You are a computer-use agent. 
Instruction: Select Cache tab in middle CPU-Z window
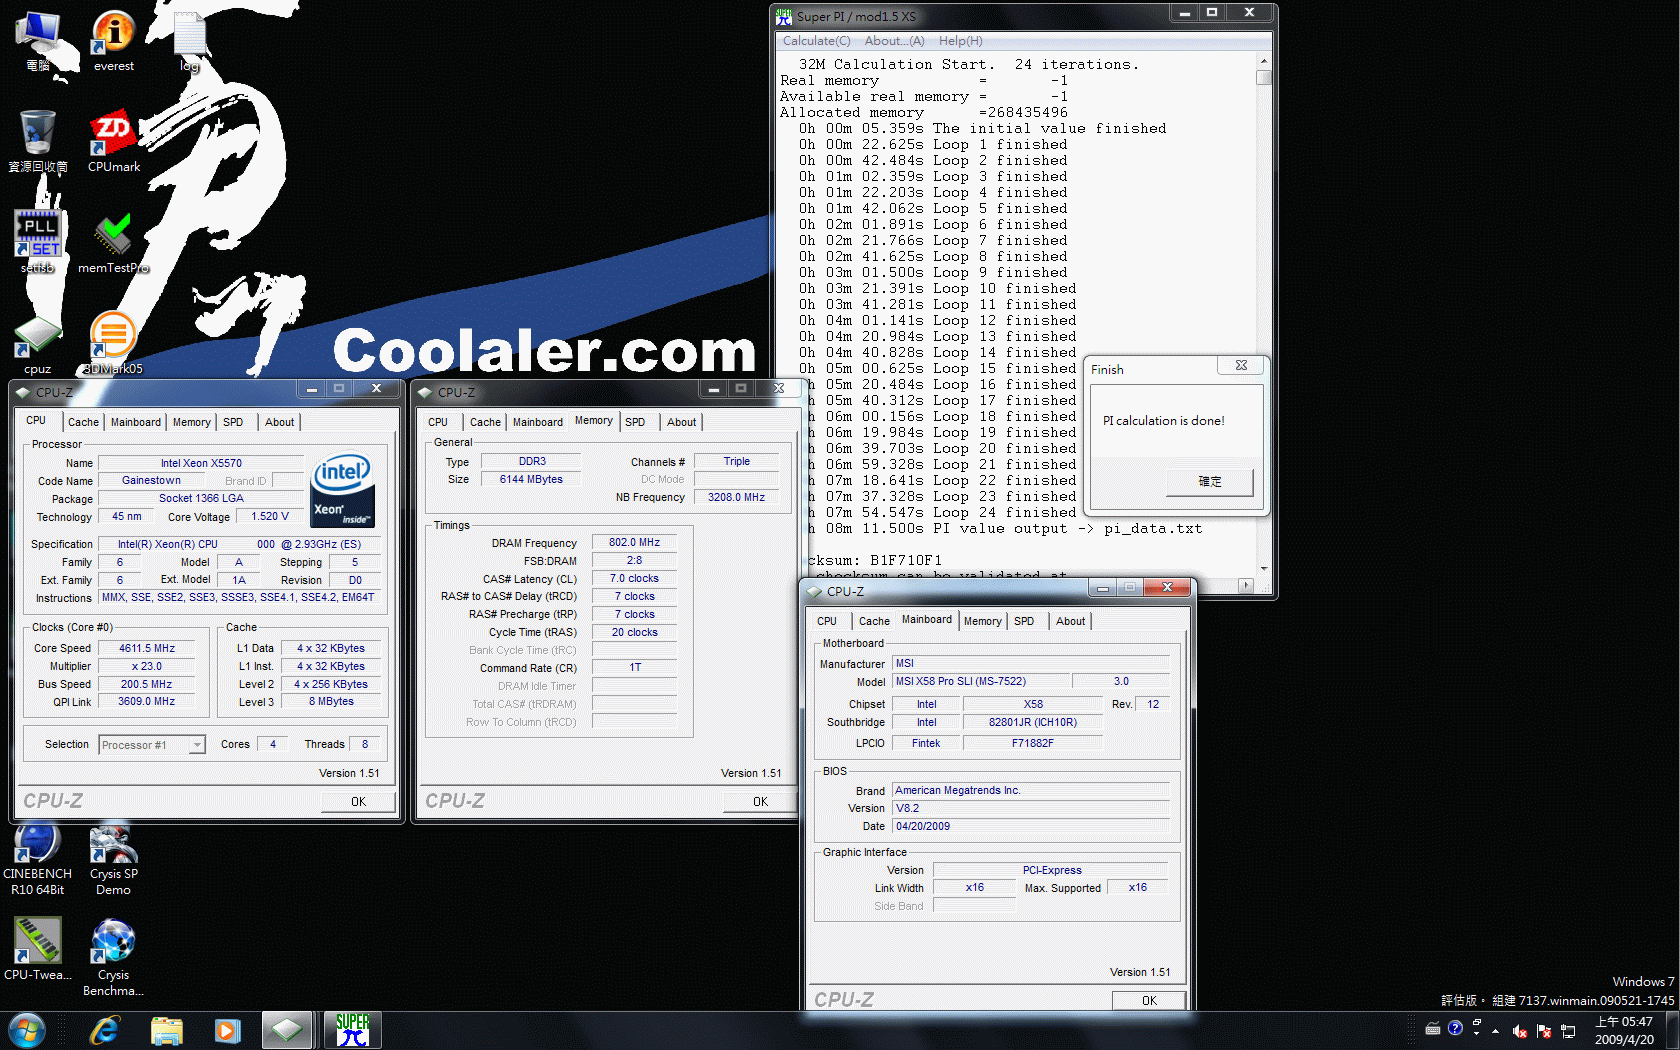(485, 422)
